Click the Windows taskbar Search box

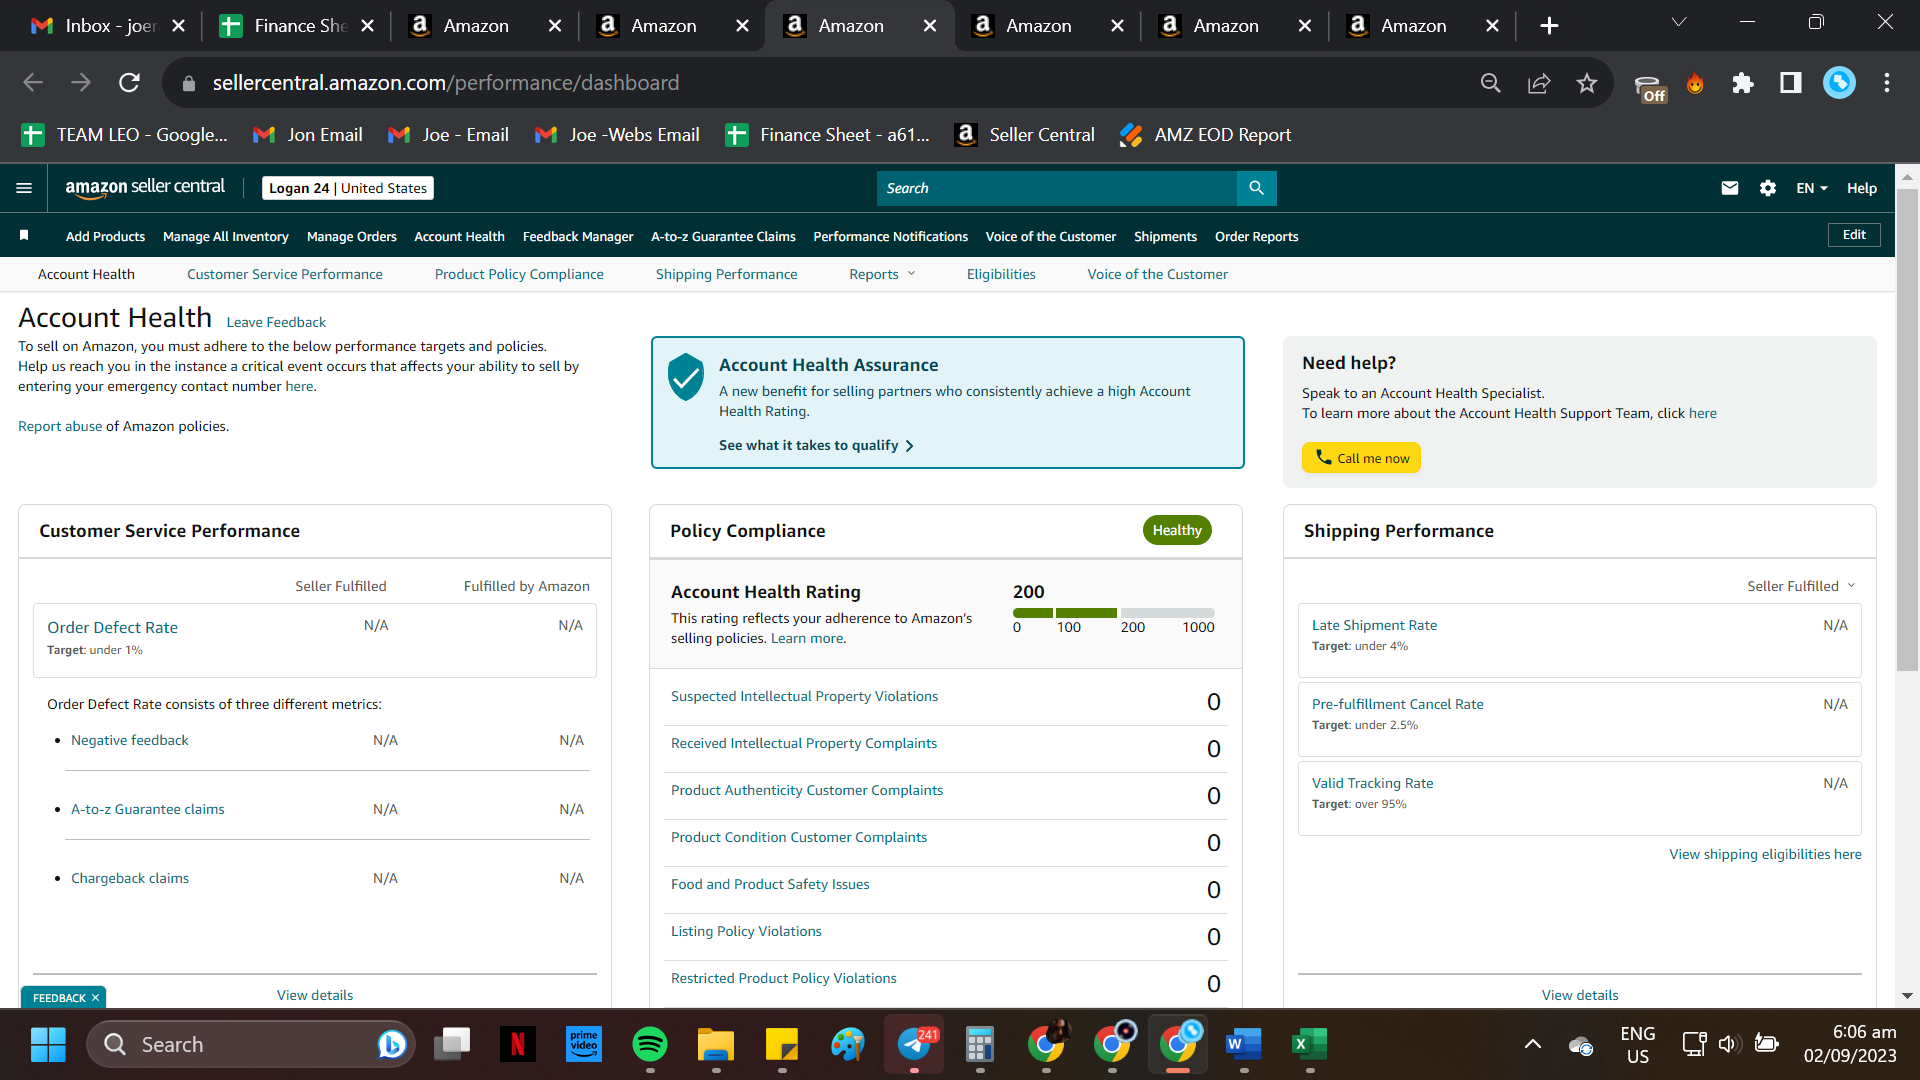[x=250, y=1044]
